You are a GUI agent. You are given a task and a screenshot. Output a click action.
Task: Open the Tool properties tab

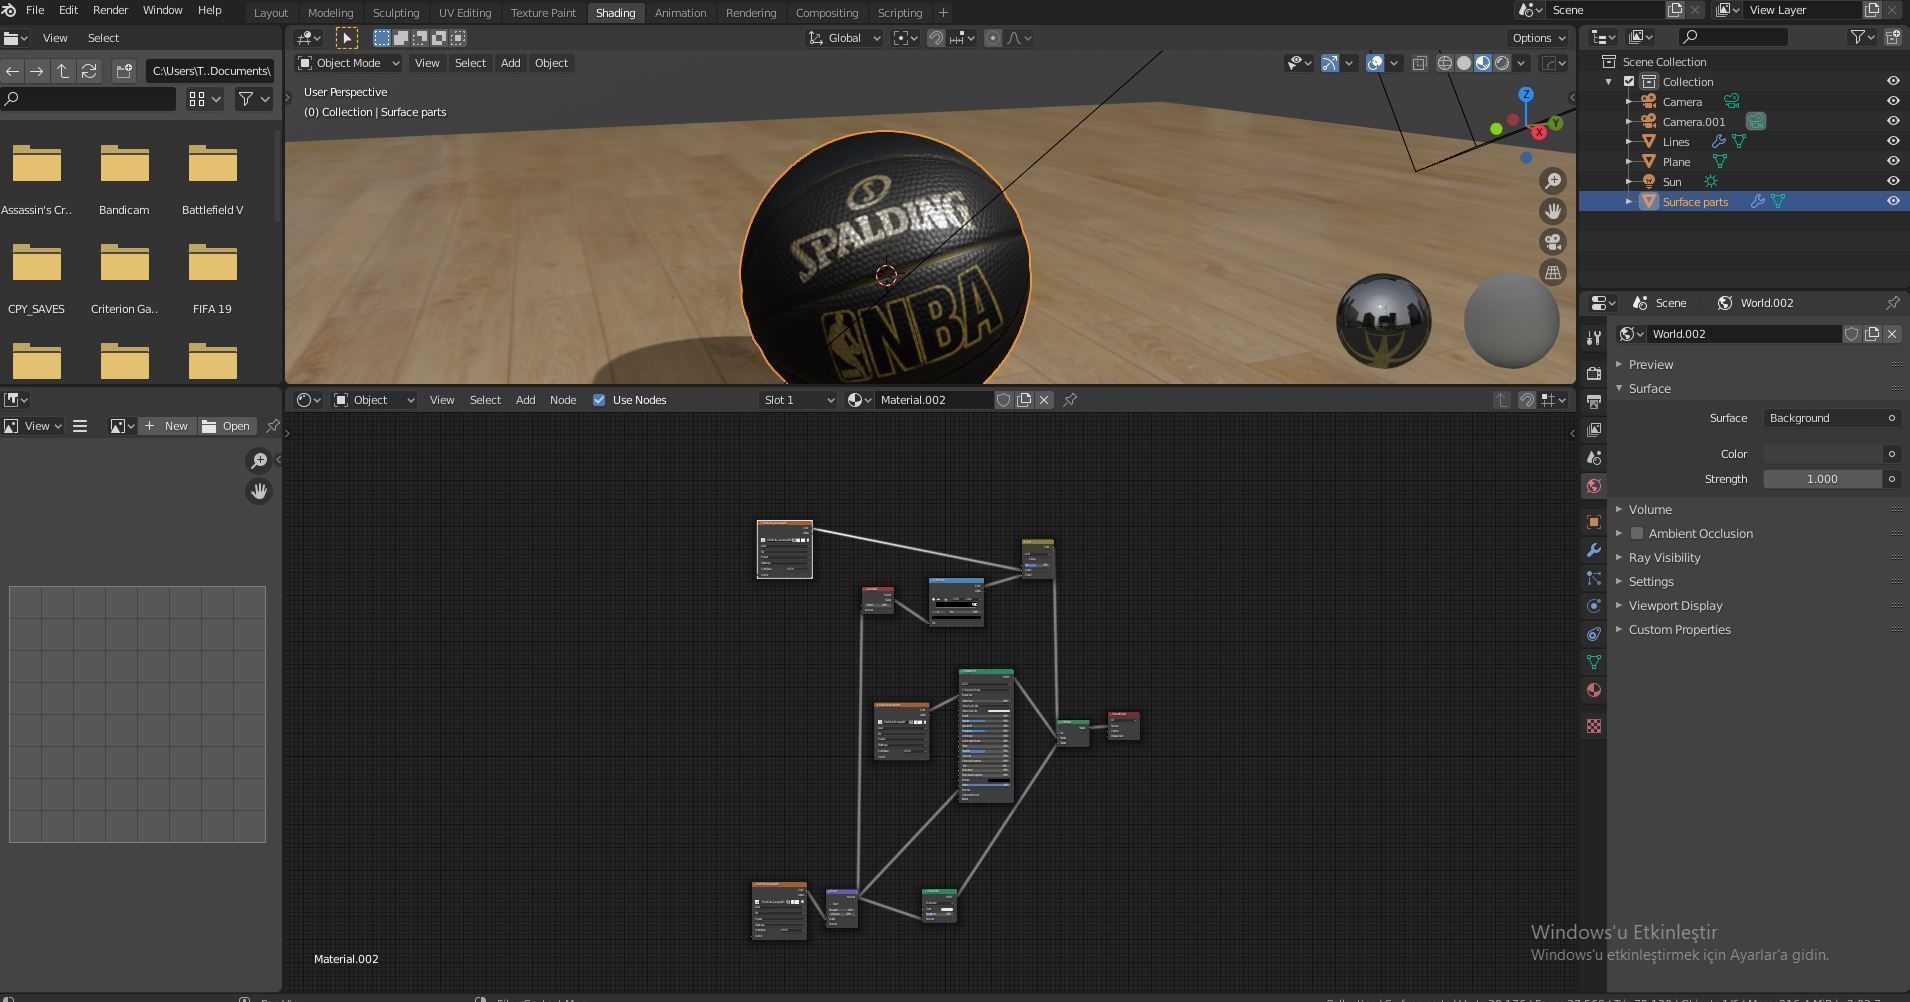(x=1593, y=338)
